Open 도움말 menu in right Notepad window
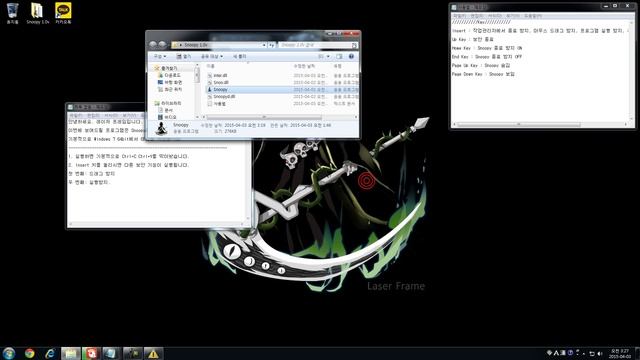This screenshot has height=360, width=640. pos(533,16)
